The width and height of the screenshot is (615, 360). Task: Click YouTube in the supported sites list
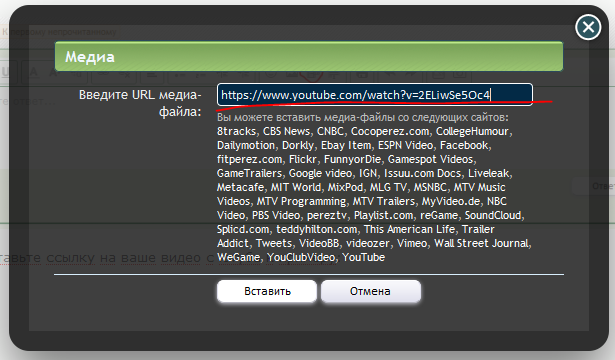(363, 257)
